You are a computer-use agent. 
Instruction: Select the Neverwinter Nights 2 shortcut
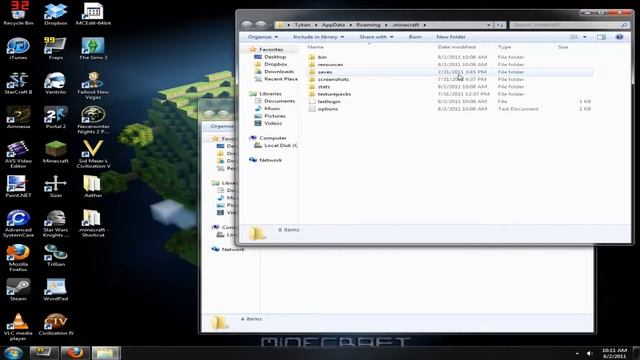(x=93, y=120)
